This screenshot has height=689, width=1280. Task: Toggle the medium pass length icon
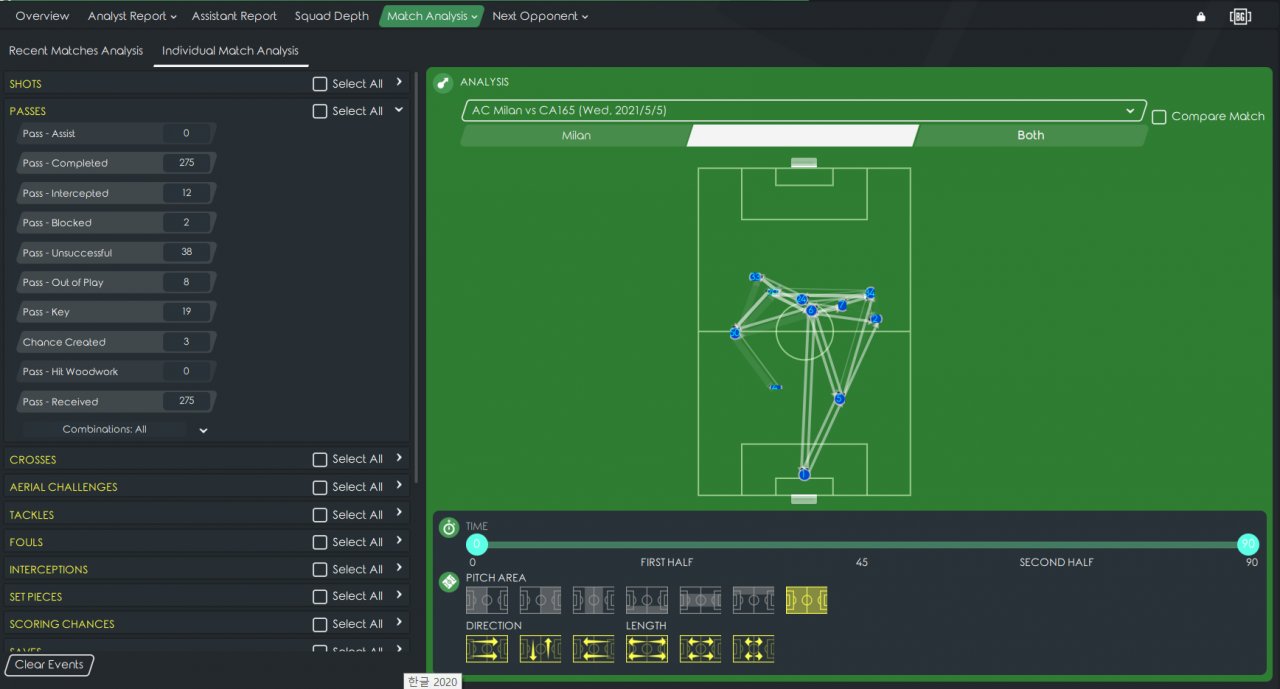click(x=700, y=649)
